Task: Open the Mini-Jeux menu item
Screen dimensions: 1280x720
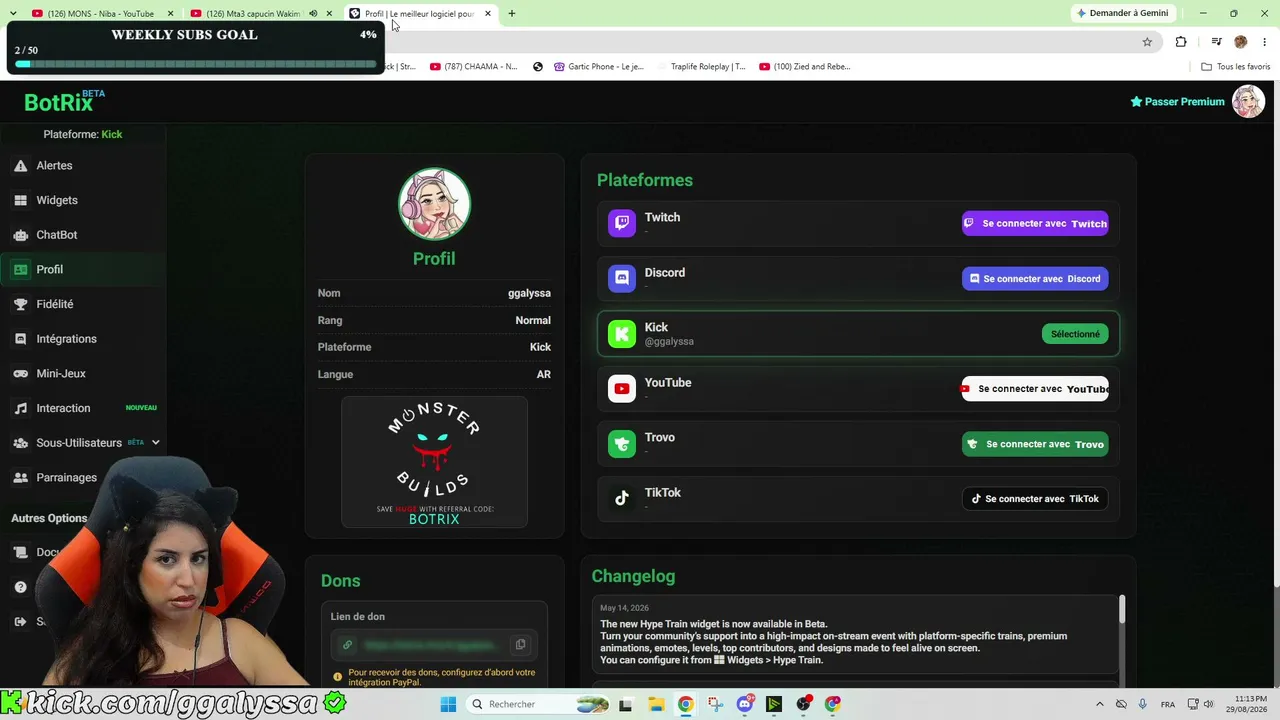Action: pyautogui.click(x=61, y=374)
